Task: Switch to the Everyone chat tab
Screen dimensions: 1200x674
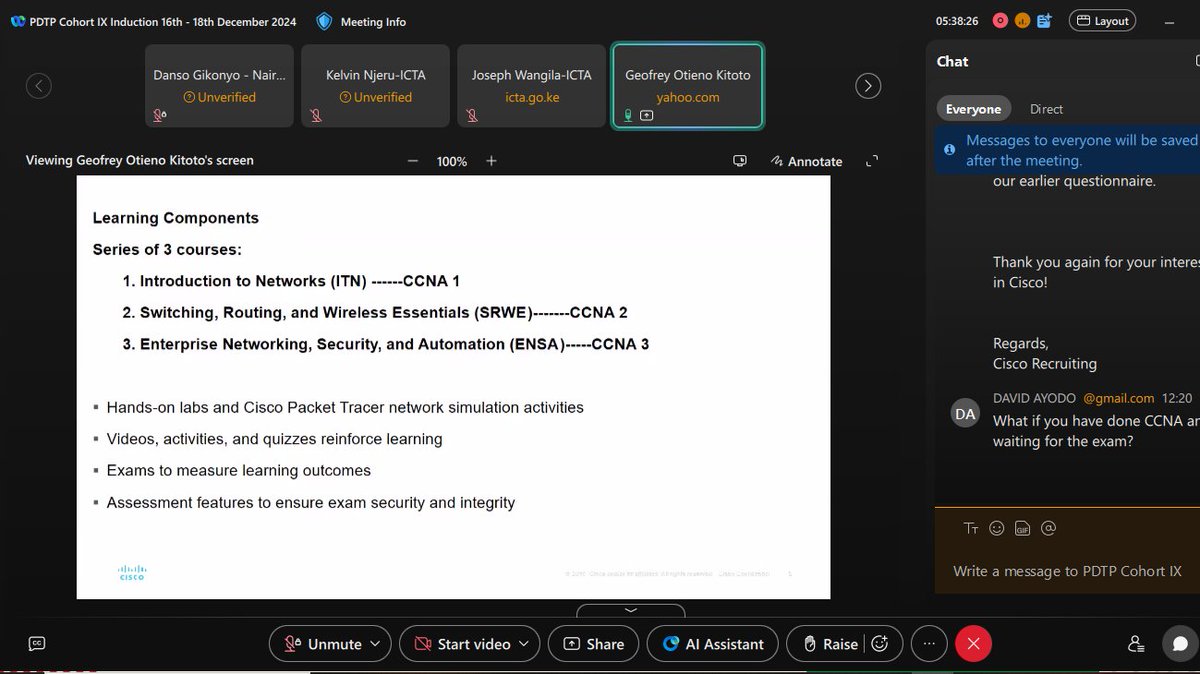Action: click(973, 109)
